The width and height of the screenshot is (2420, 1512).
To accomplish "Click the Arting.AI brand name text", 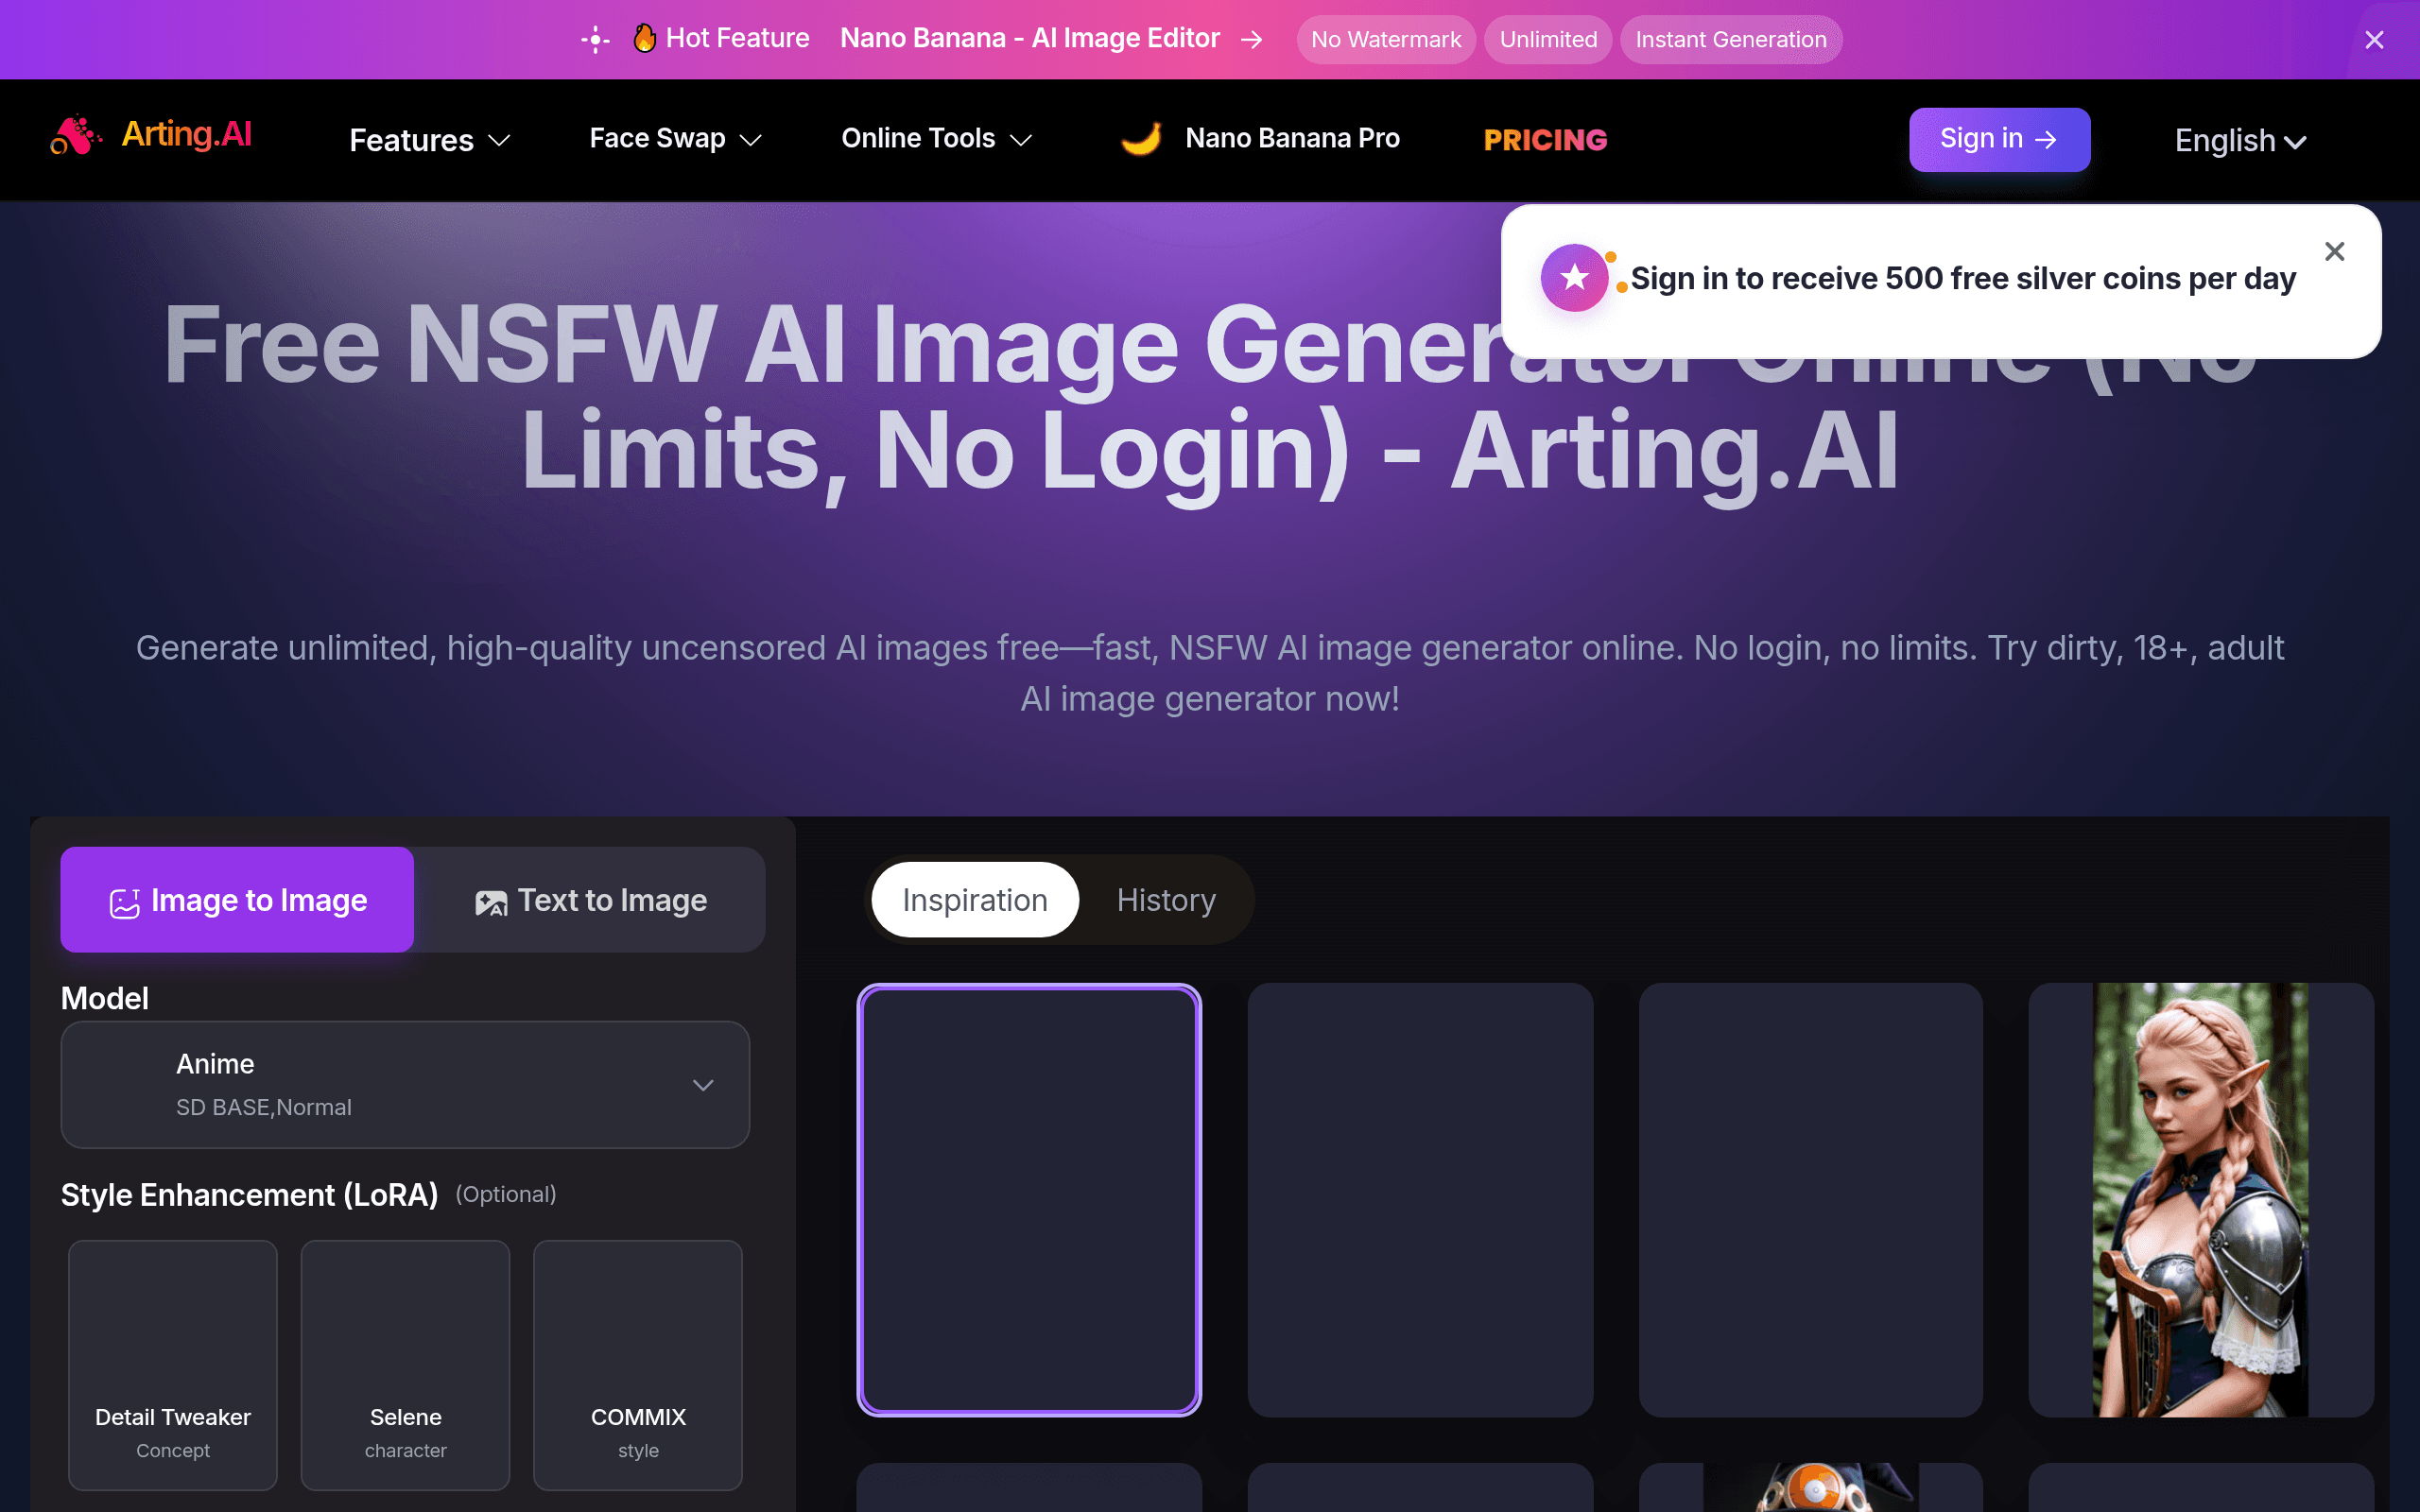I will [186, 134].
